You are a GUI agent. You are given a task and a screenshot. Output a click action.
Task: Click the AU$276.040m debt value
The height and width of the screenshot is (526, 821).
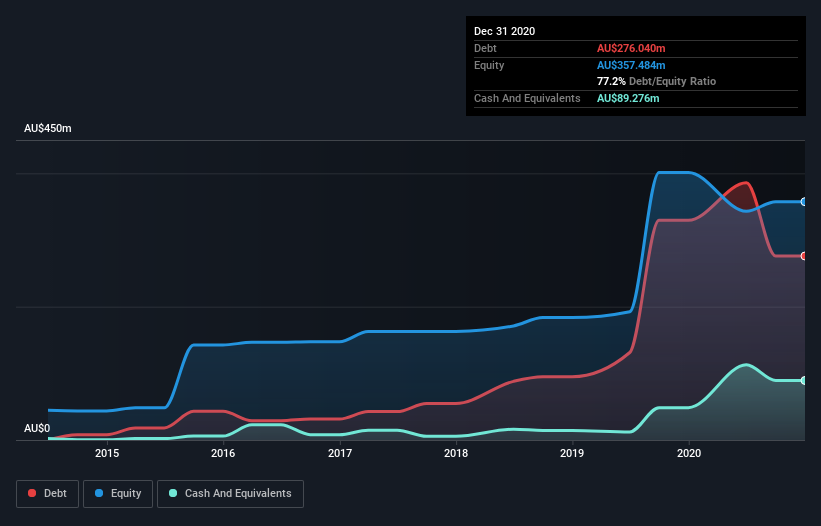pyautogui.click(x=631, y=48)
